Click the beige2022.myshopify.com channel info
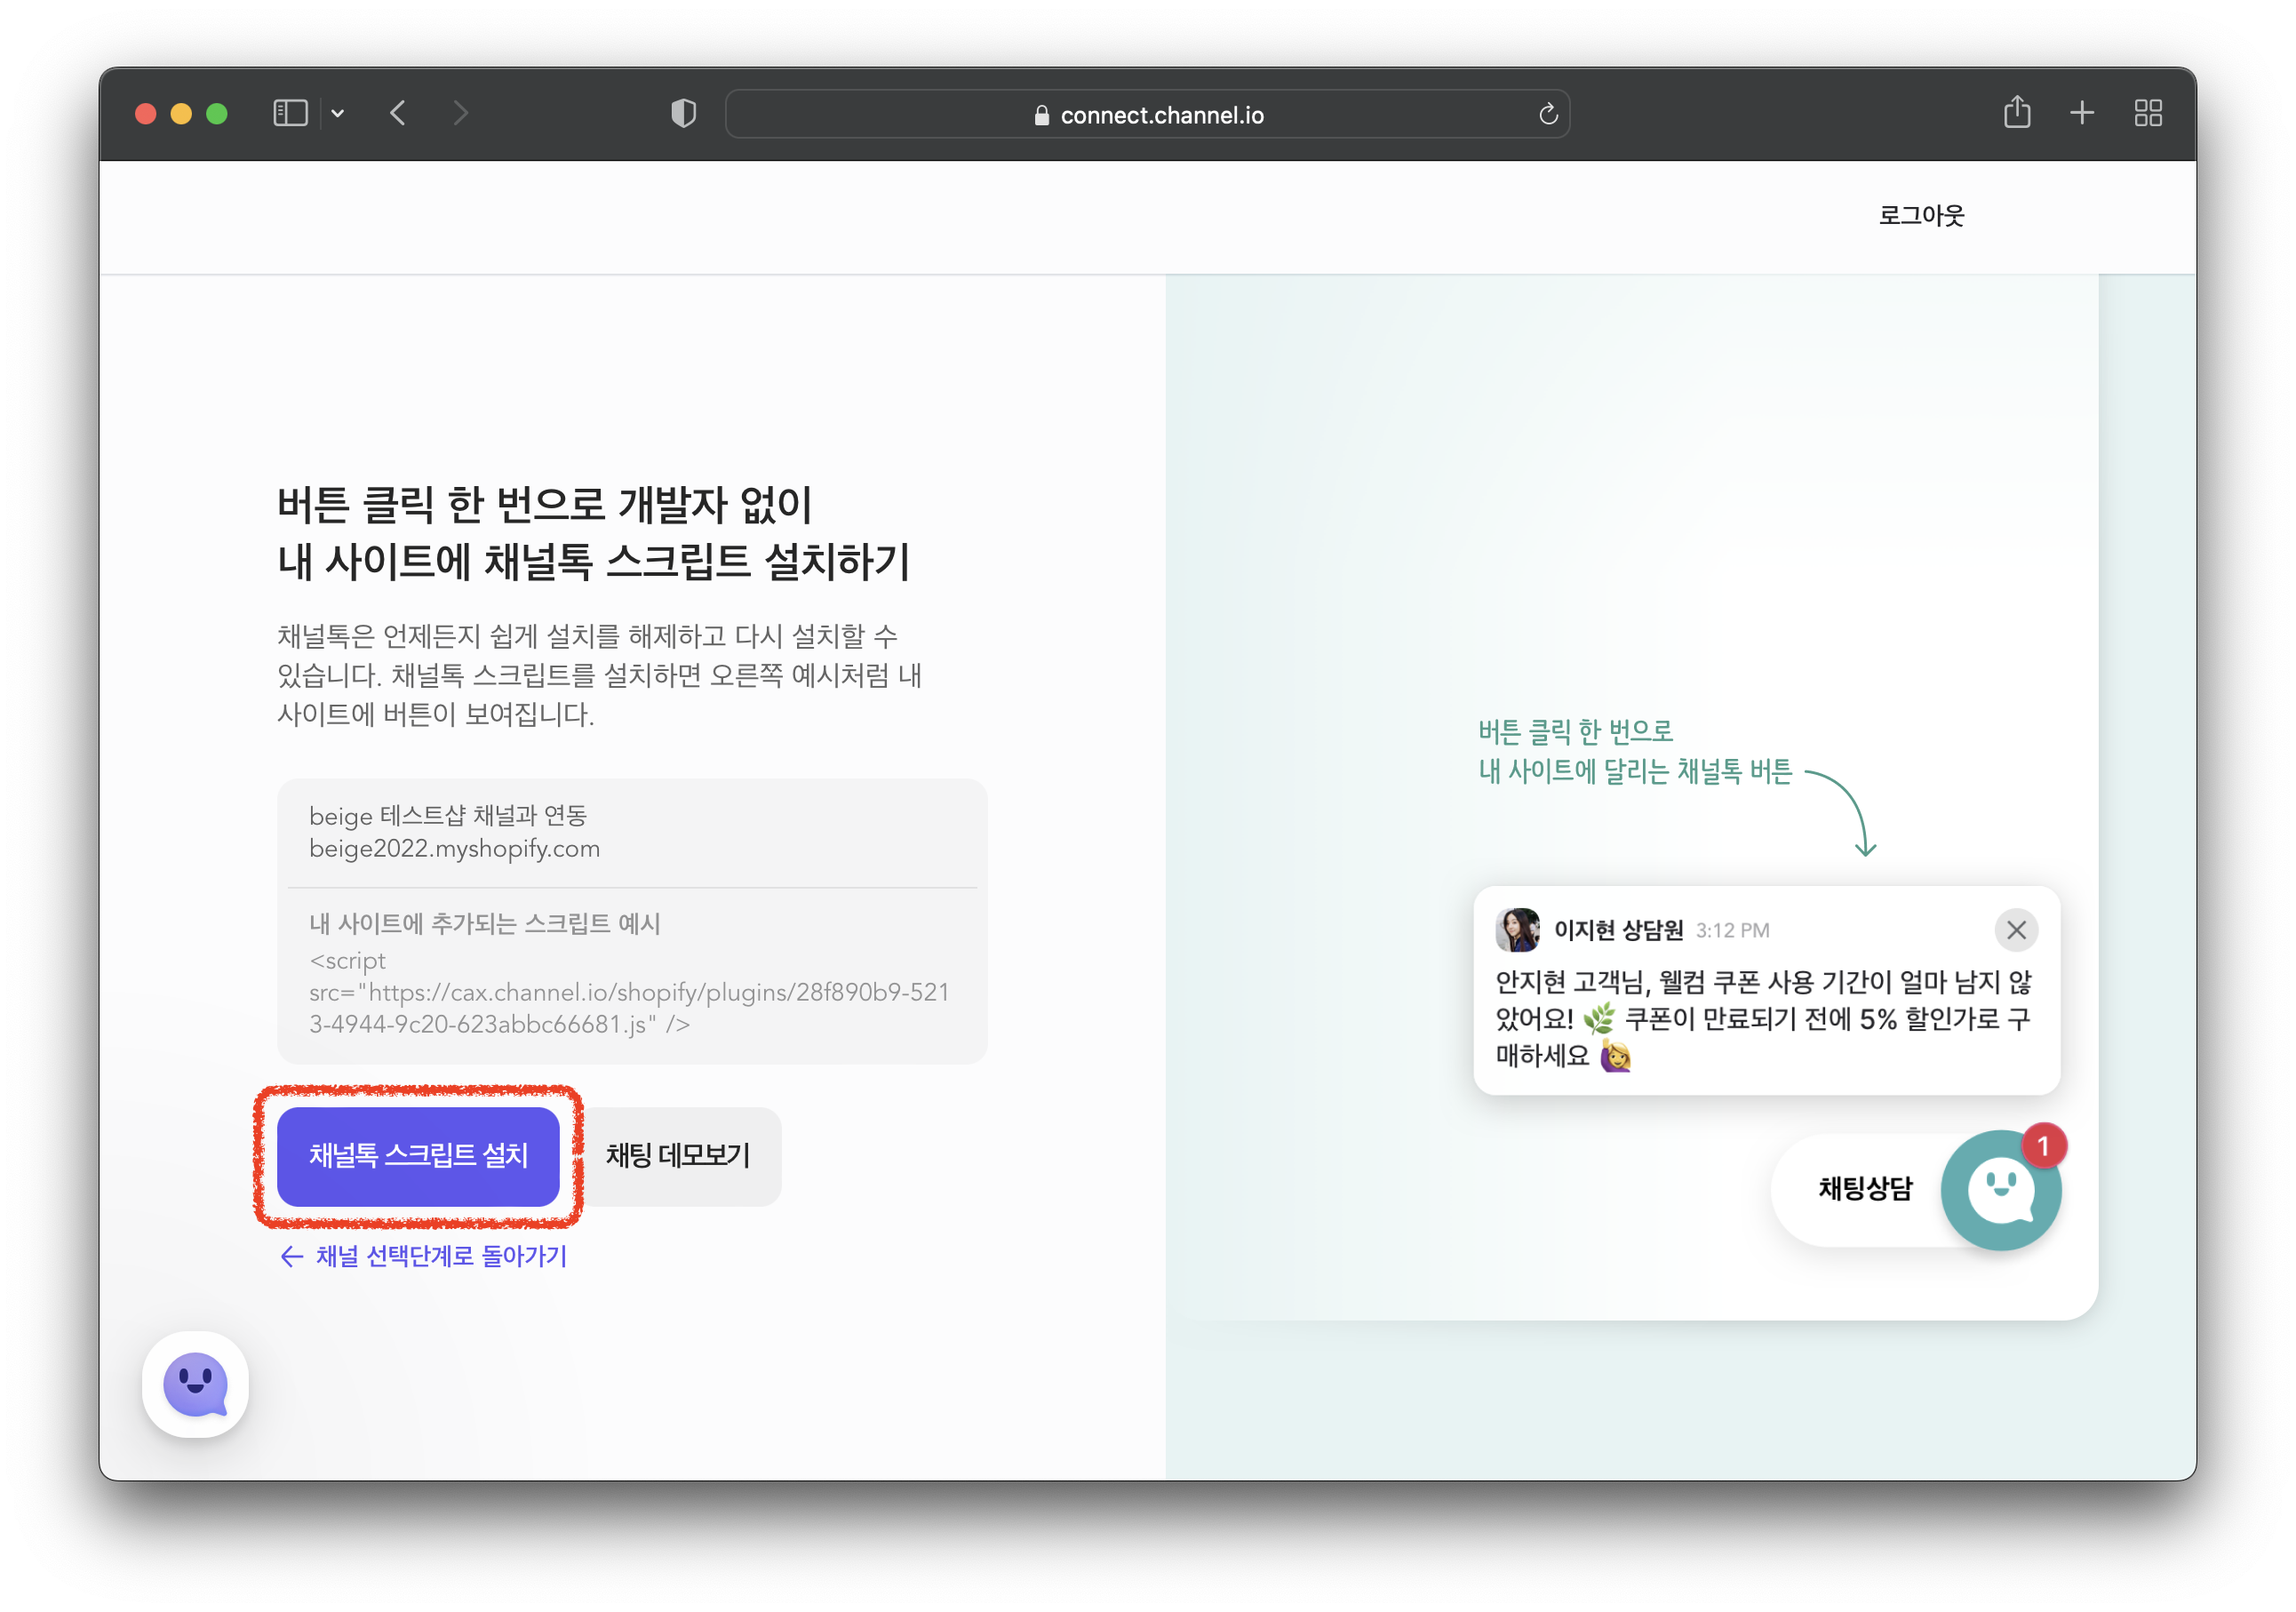 454,849
